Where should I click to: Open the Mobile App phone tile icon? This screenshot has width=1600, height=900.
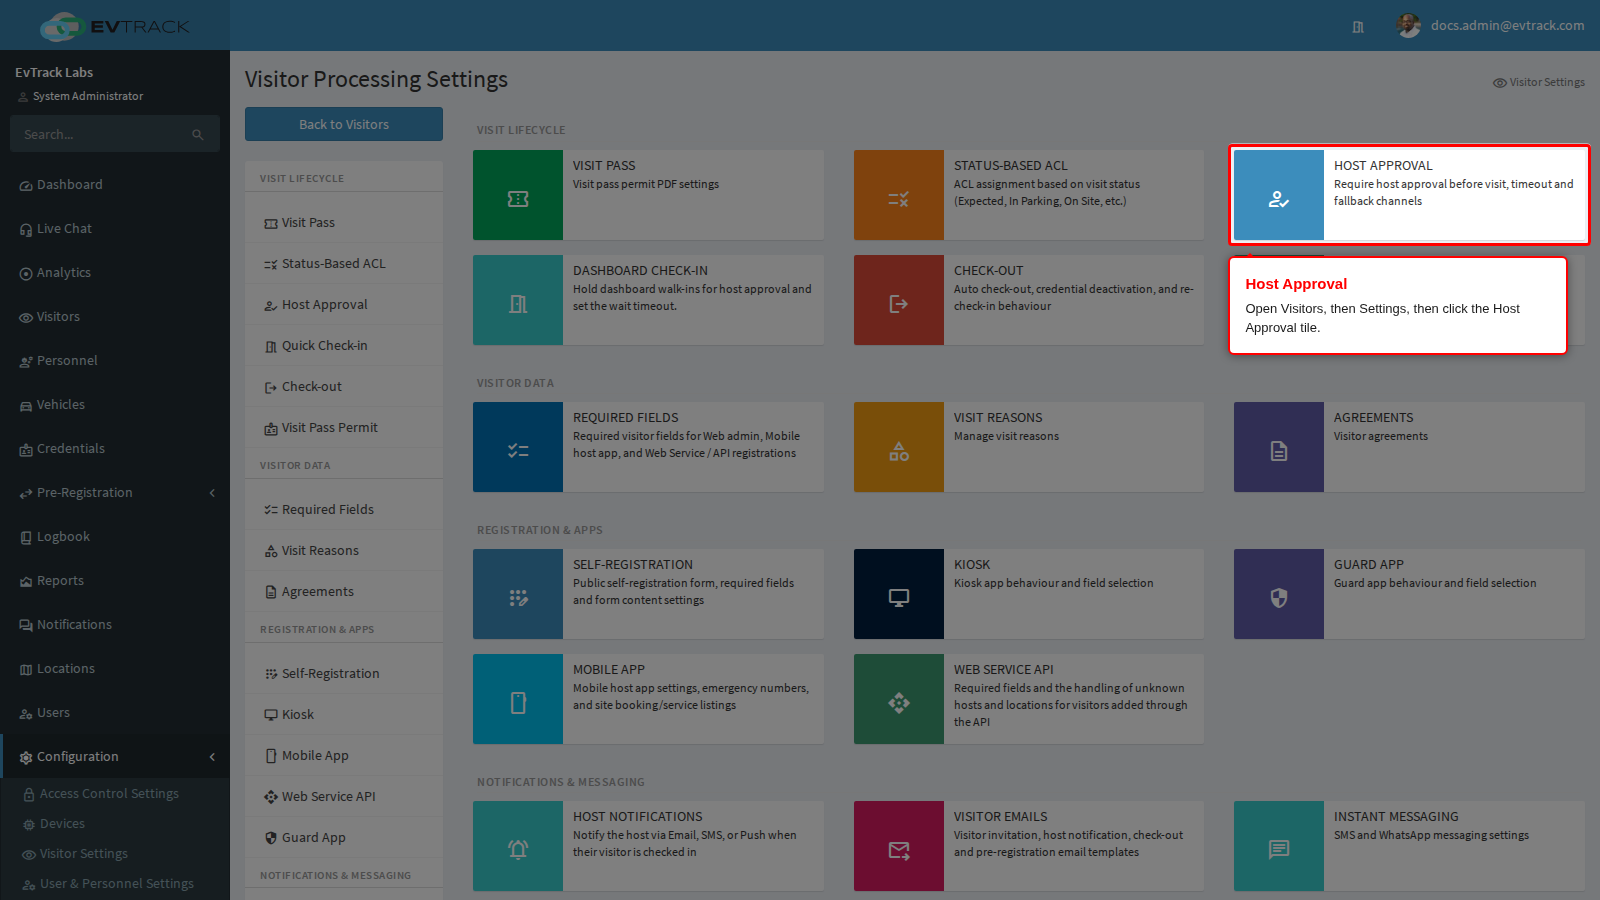pos(518,699)
